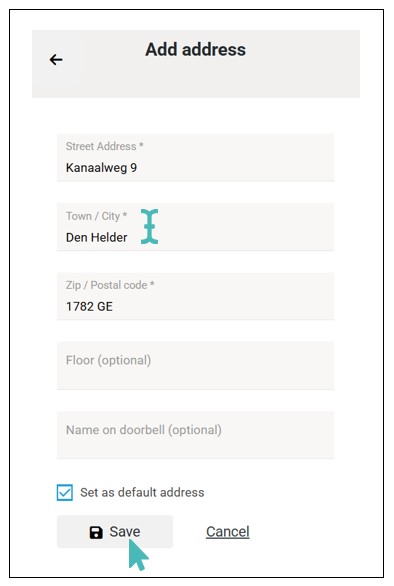The image size is (394, 586).
Task: Focus the Town / City input field
Action: point(195,227)
